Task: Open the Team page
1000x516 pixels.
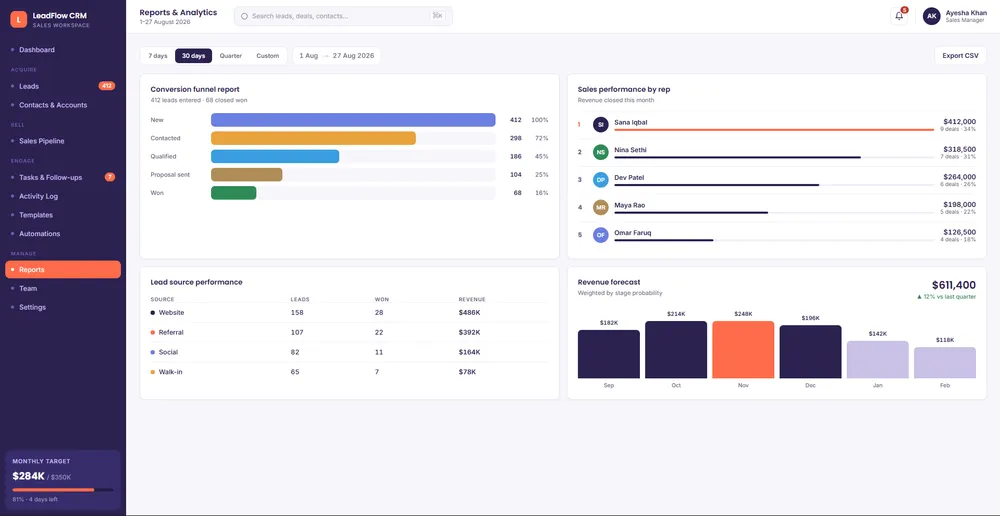Action: [62, 288]
